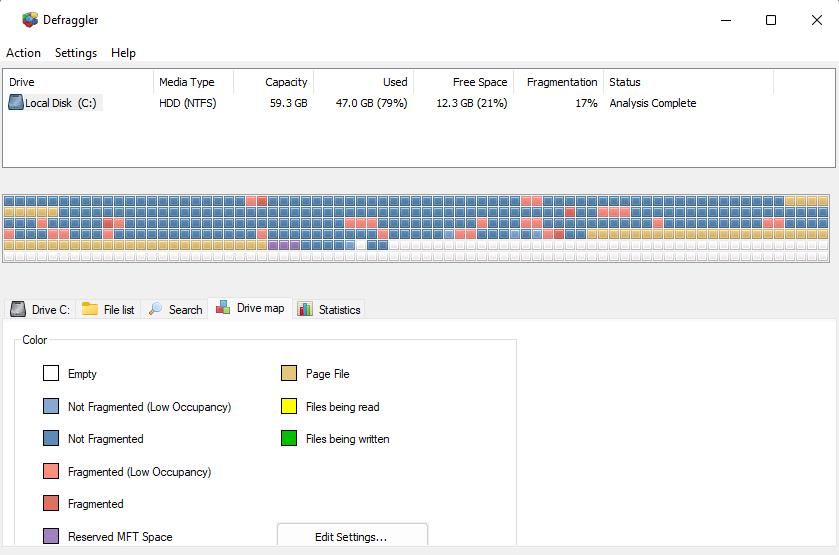Sort drives by Fragmentation column header
The height and width of the screenshot is (555, 839).
[x=562, y=82]
